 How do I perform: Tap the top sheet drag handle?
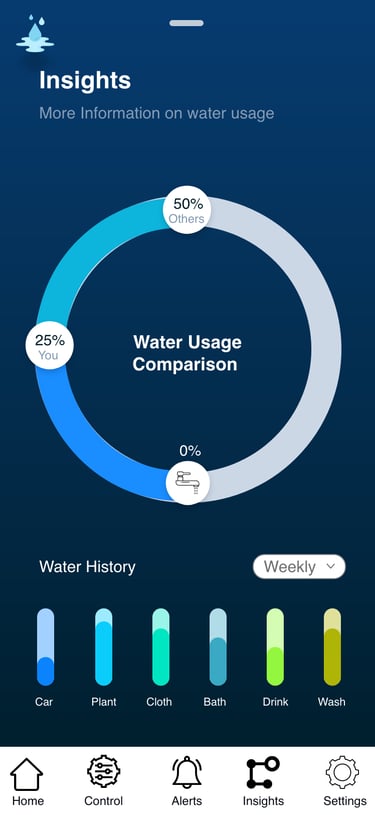click(186, 23)
